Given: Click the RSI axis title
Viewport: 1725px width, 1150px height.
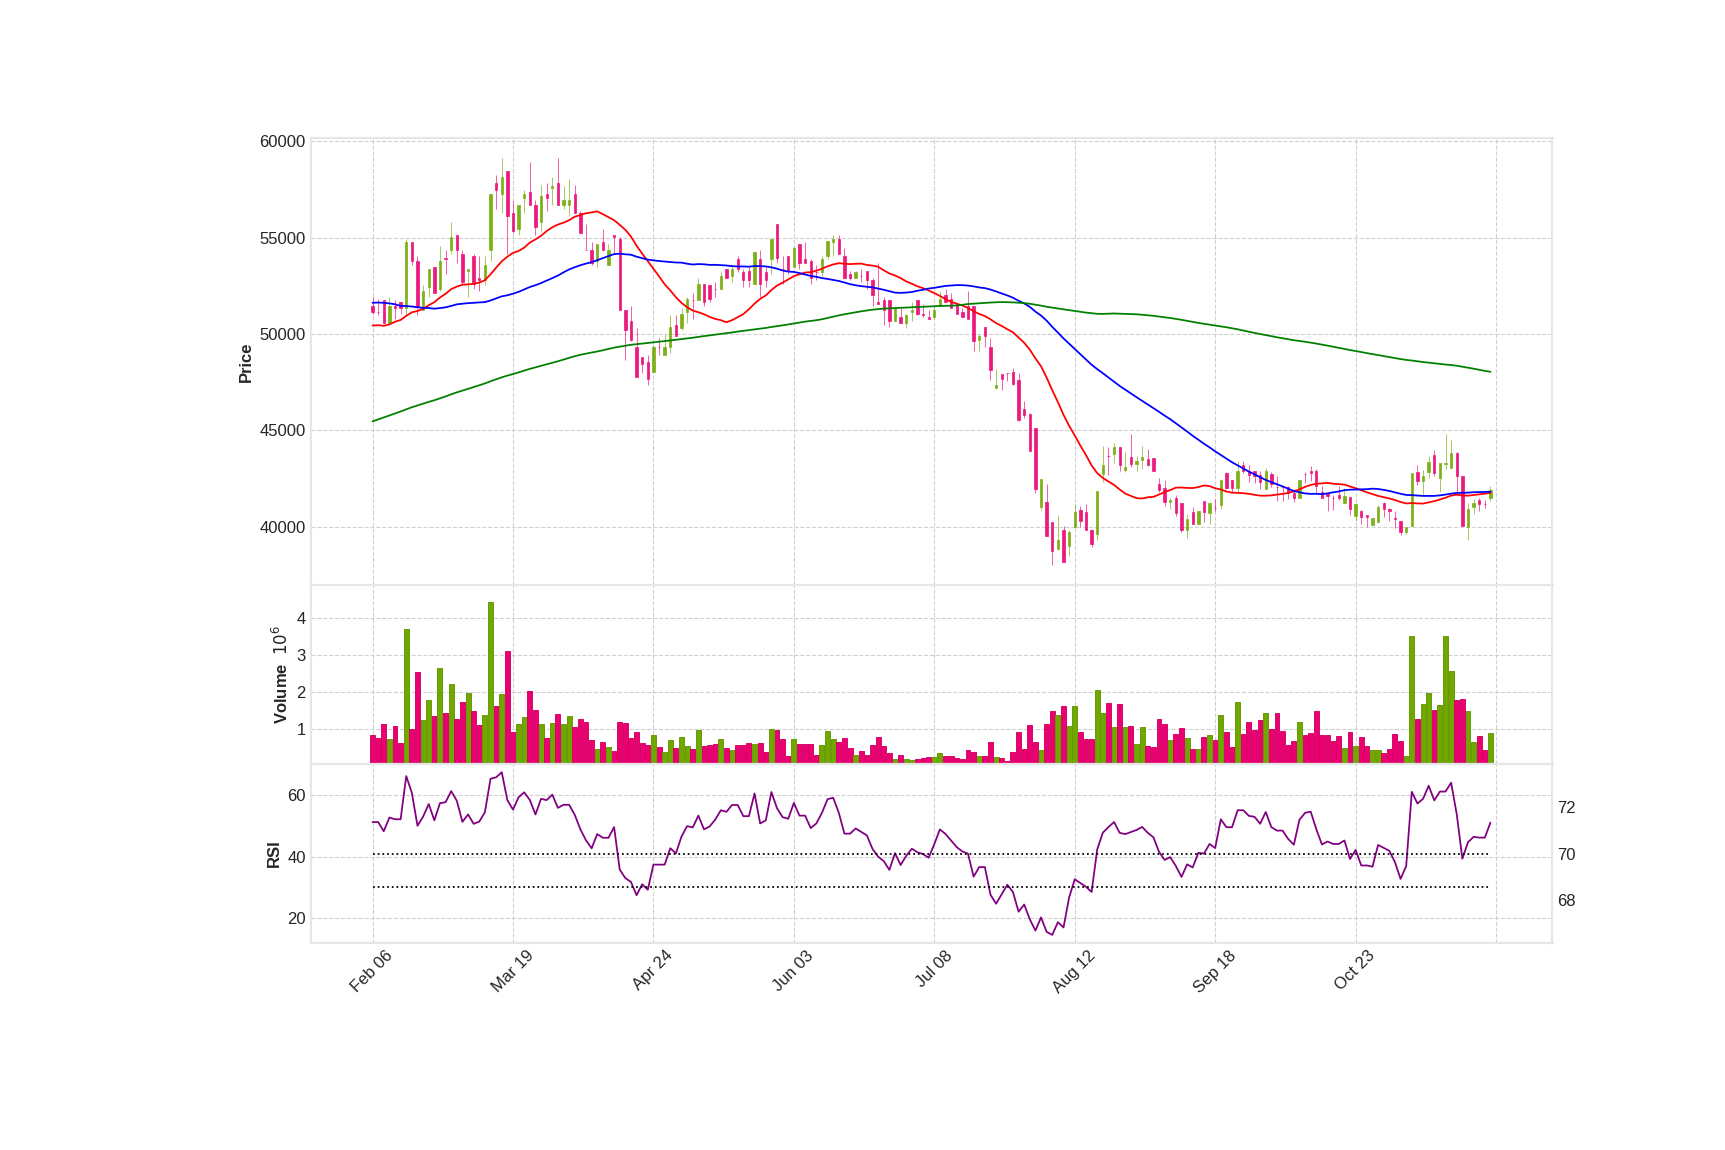Looking at the screenshot, I should (x=273, y=855).
